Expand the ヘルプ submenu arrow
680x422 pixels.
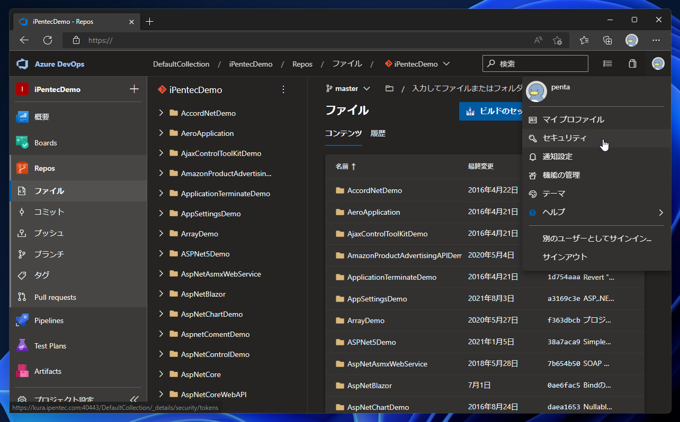[x=660, y=213]
